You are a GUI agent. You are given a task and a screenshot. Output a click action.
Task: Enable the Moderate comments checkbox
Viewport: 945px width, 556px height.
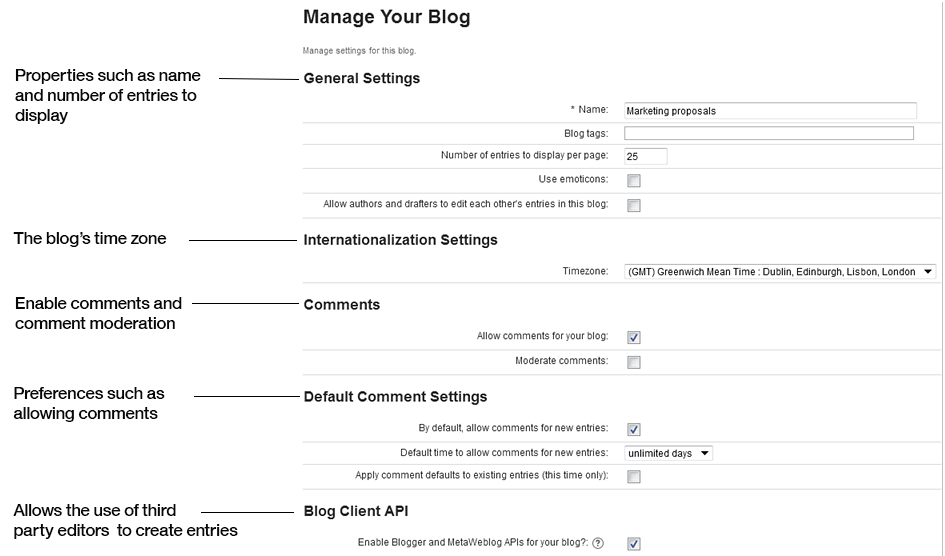pyautogui.click(x=634, y=362)
